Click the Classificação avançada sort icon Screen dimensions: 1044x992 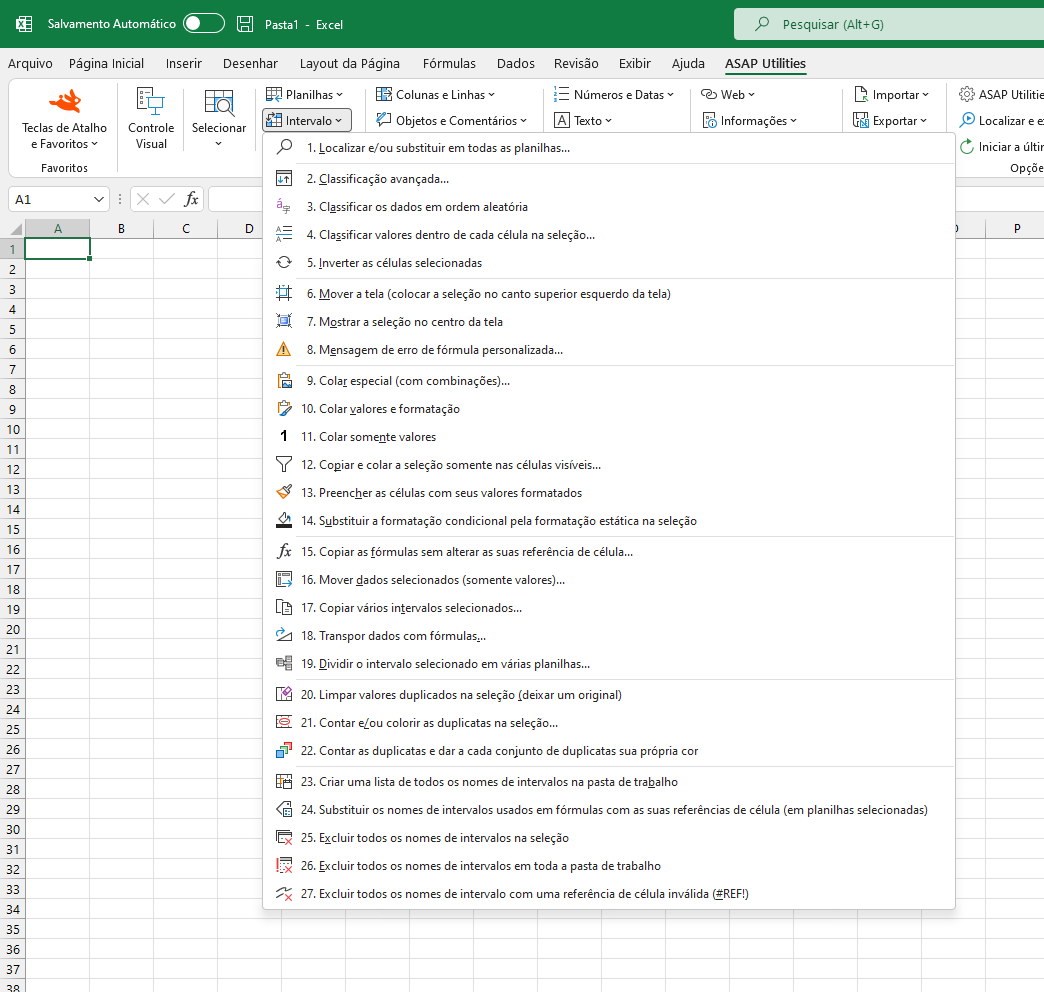coord(284,178)
